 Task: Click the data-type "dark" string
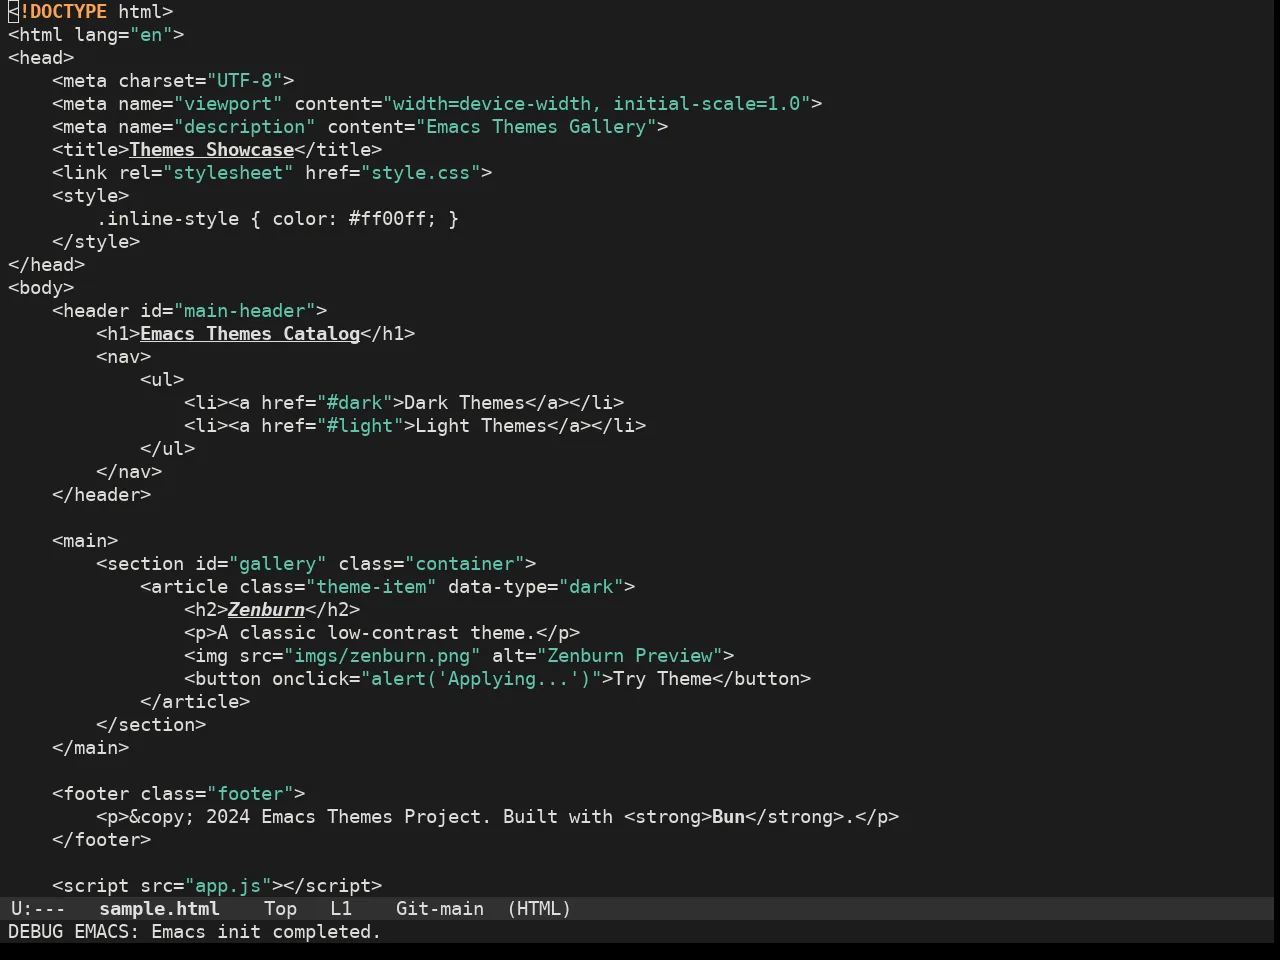pyautogui.click(x=592, y=587)
